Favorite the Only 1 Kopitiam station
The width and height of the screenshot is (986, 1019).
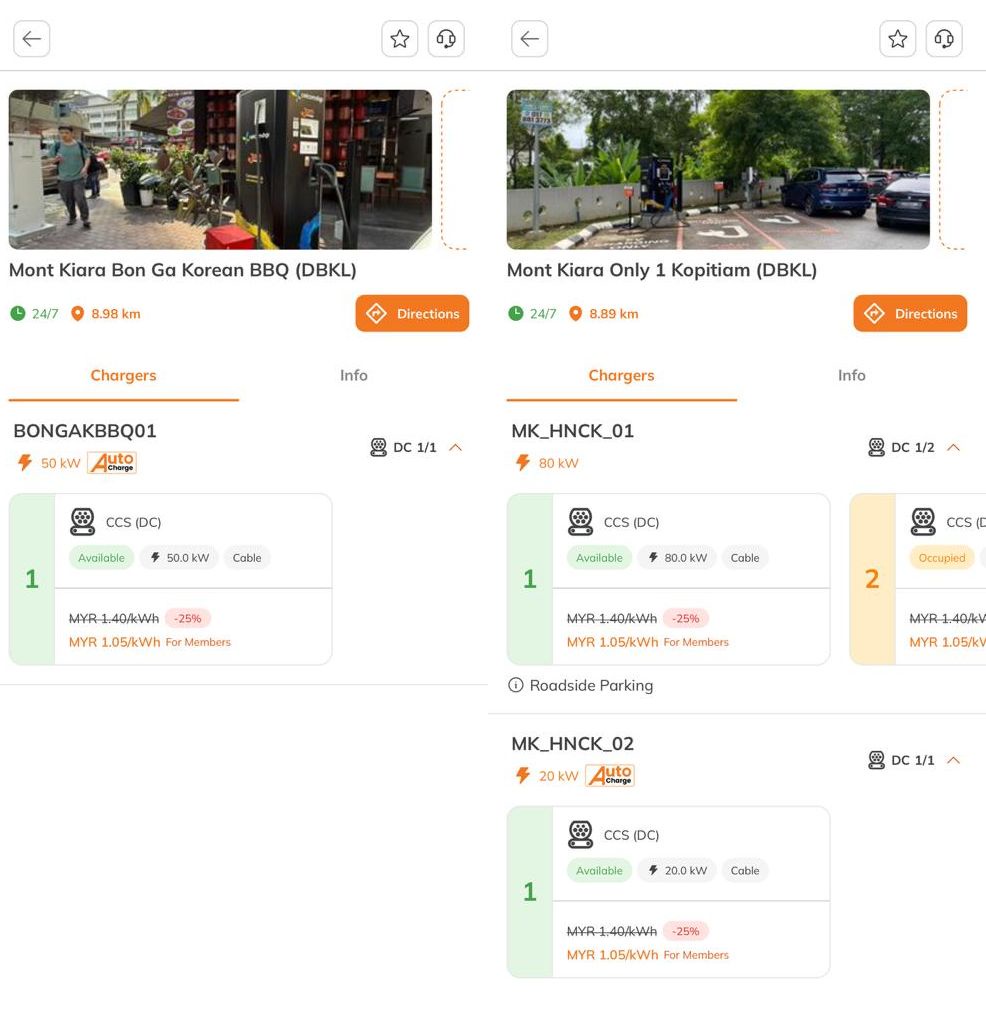pos(898,39)
